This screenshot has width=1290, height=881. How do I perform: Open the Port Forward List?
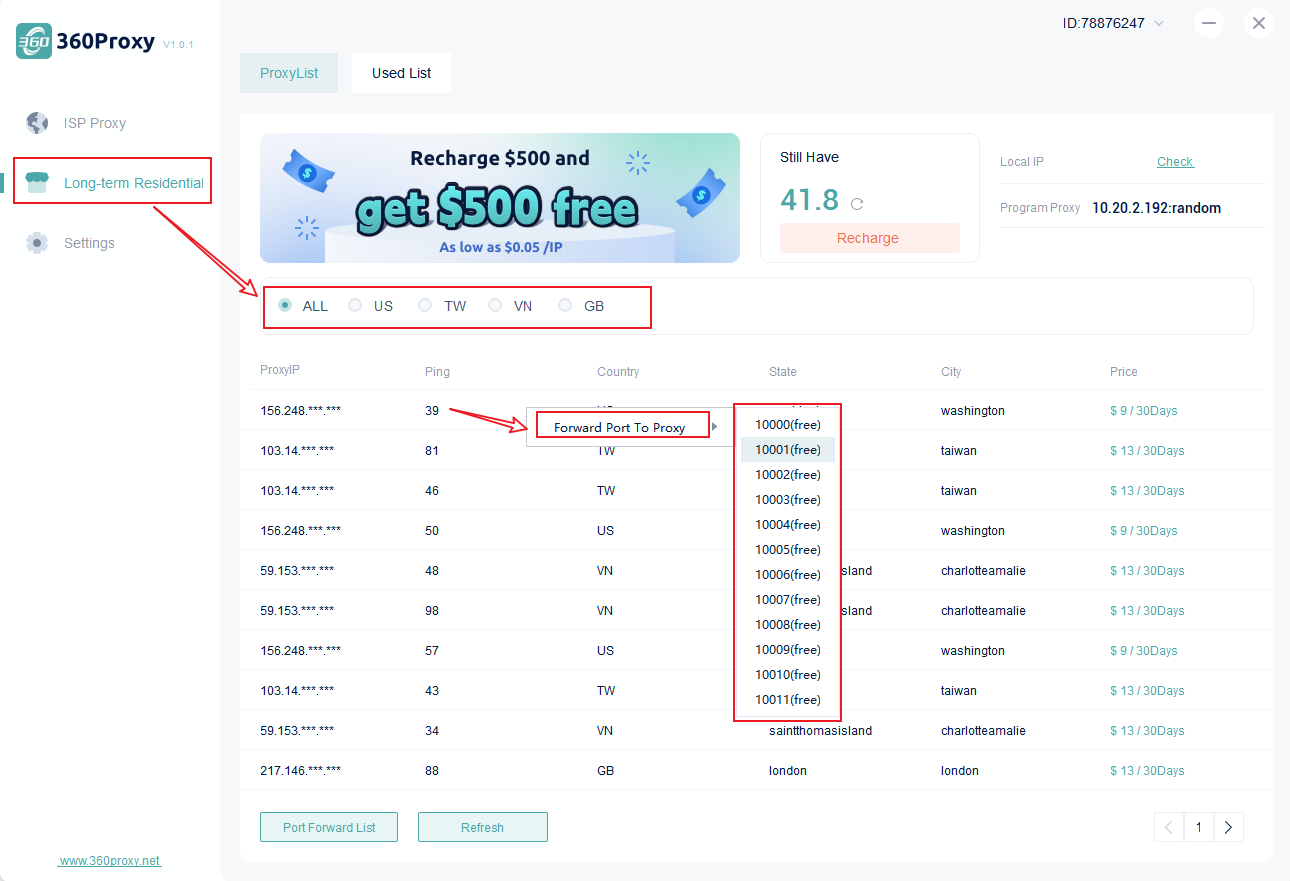click(x=329, y=827)
